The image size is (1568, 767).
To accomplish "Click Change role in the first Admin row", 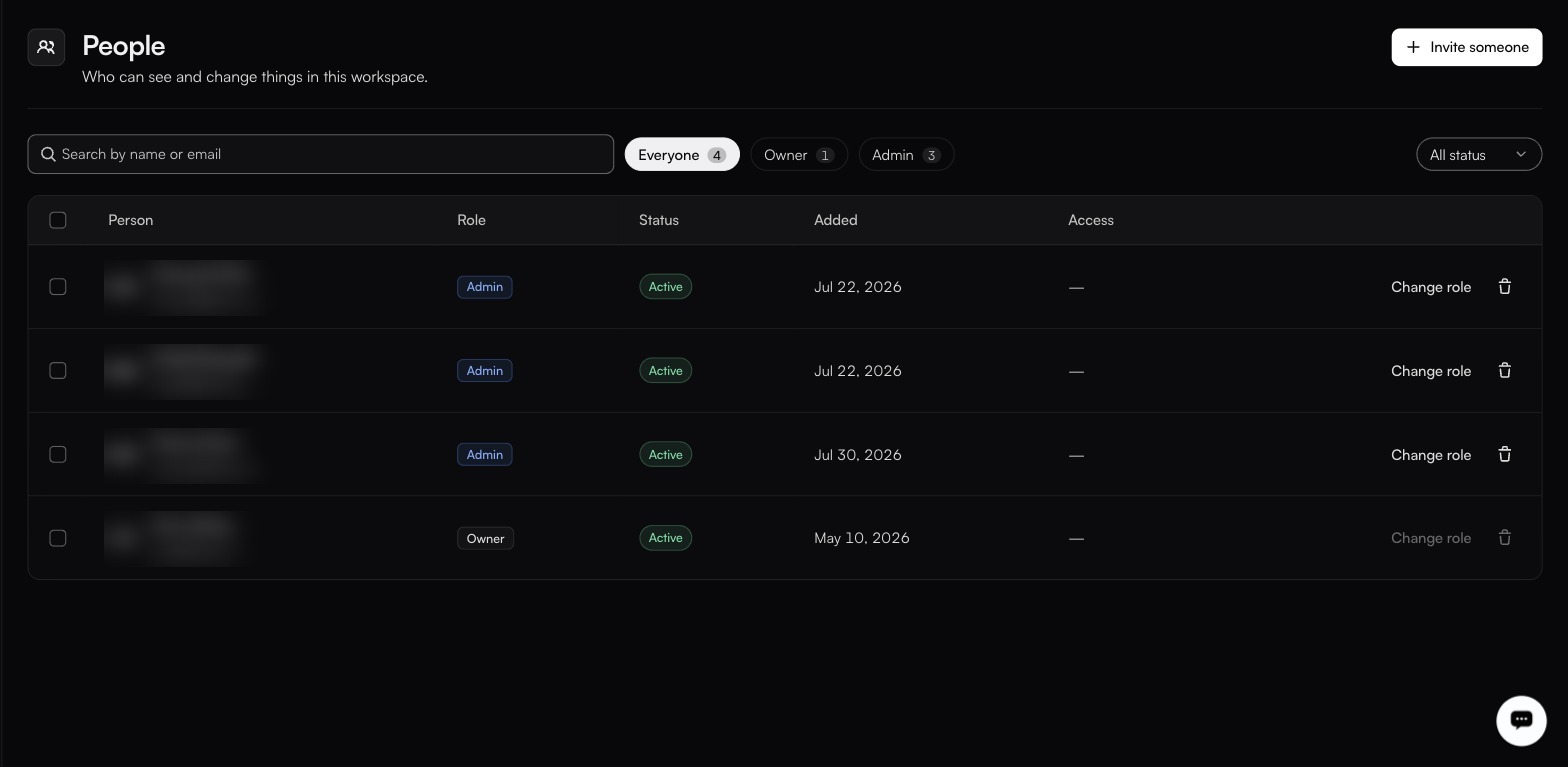I will coord(1431,287).
